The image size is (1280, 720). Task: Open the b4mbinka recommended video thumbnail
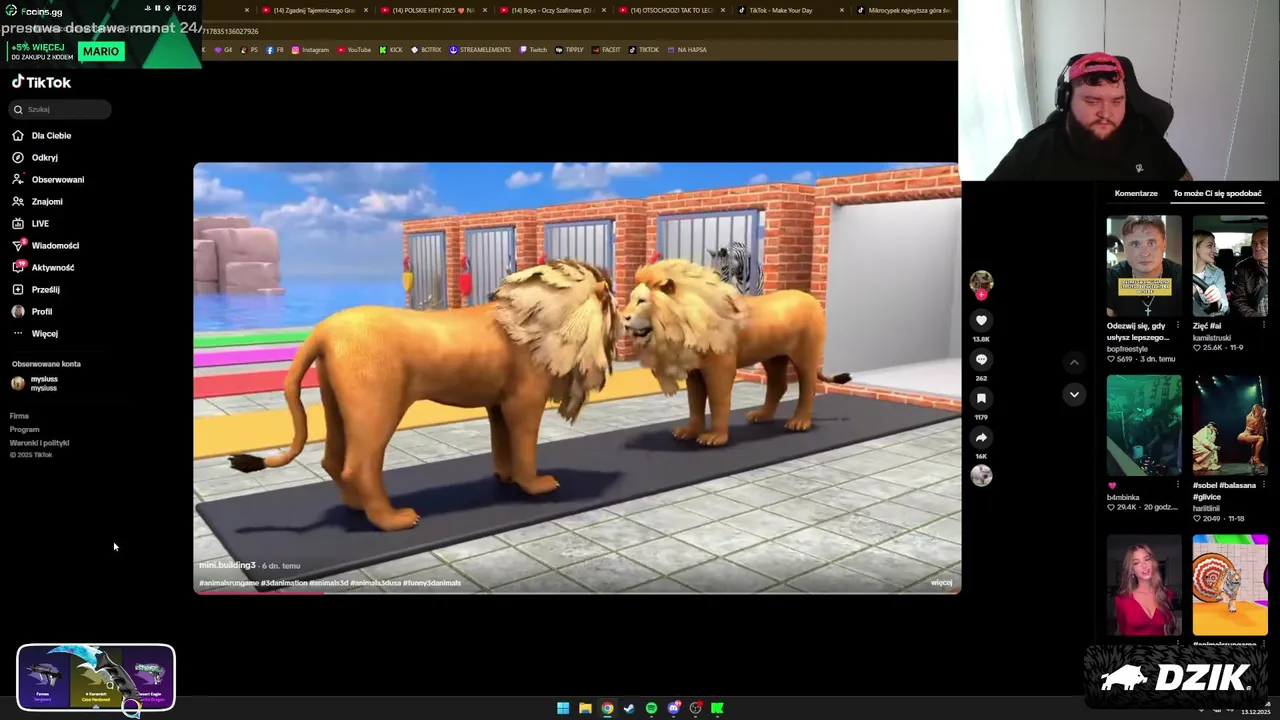click(x=1144, y=426)
